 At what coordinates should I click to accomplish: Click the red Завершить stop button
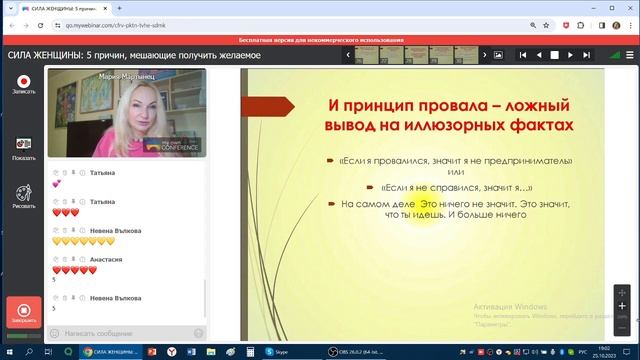coord(24,312)
